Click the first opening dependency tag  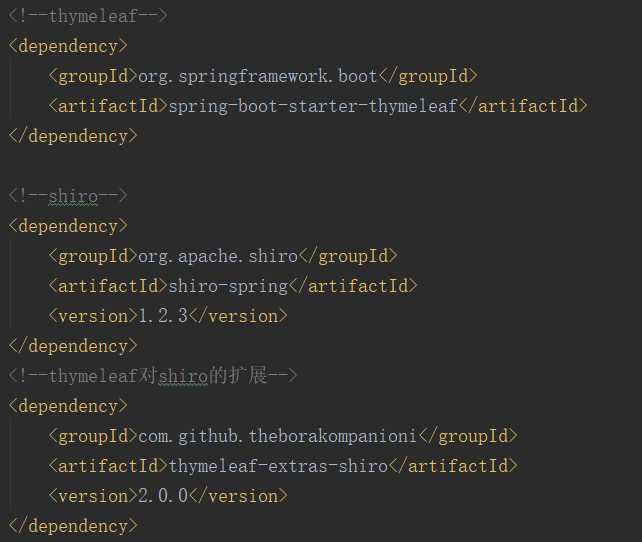point(68,46)
